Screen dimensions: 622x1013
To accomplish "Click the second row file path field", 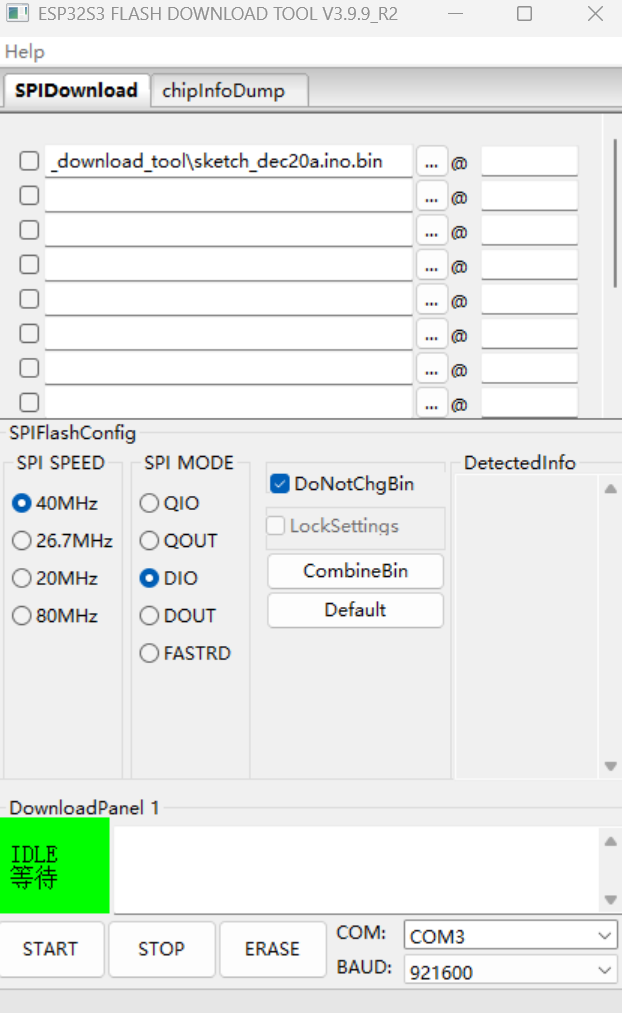I will (x=229, y=195).
